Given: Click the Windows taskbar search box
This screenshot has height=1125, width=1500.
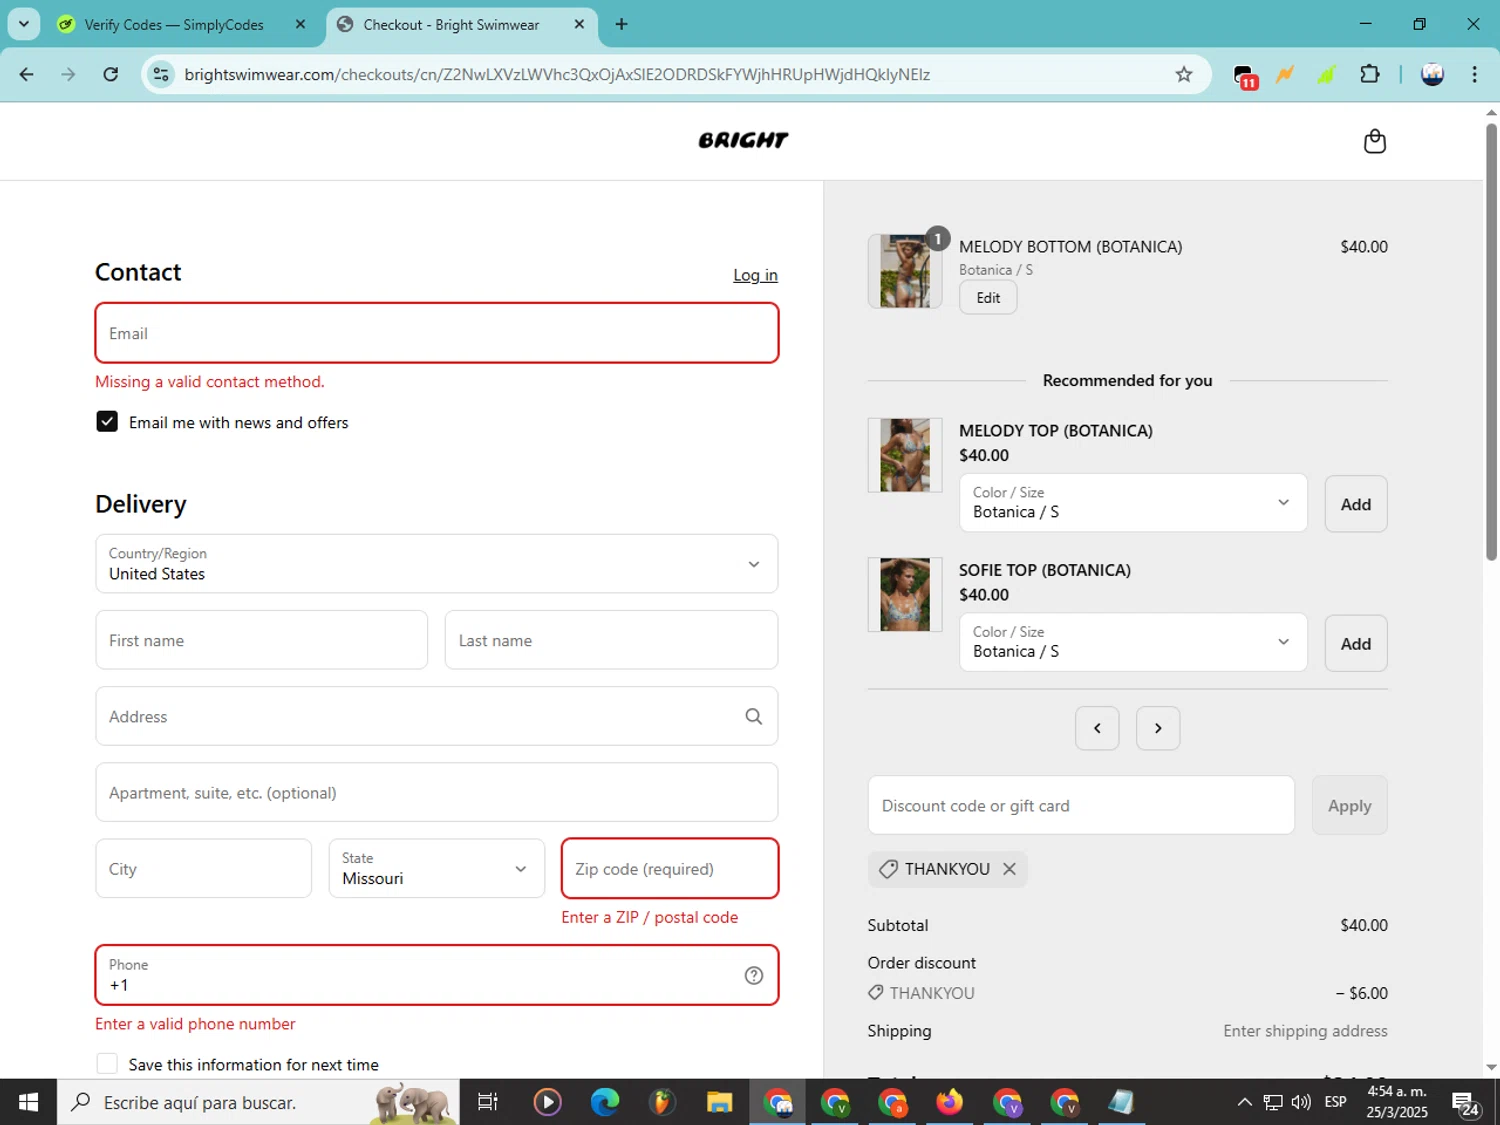Looking at the screenshot, I should point(258,1102).
